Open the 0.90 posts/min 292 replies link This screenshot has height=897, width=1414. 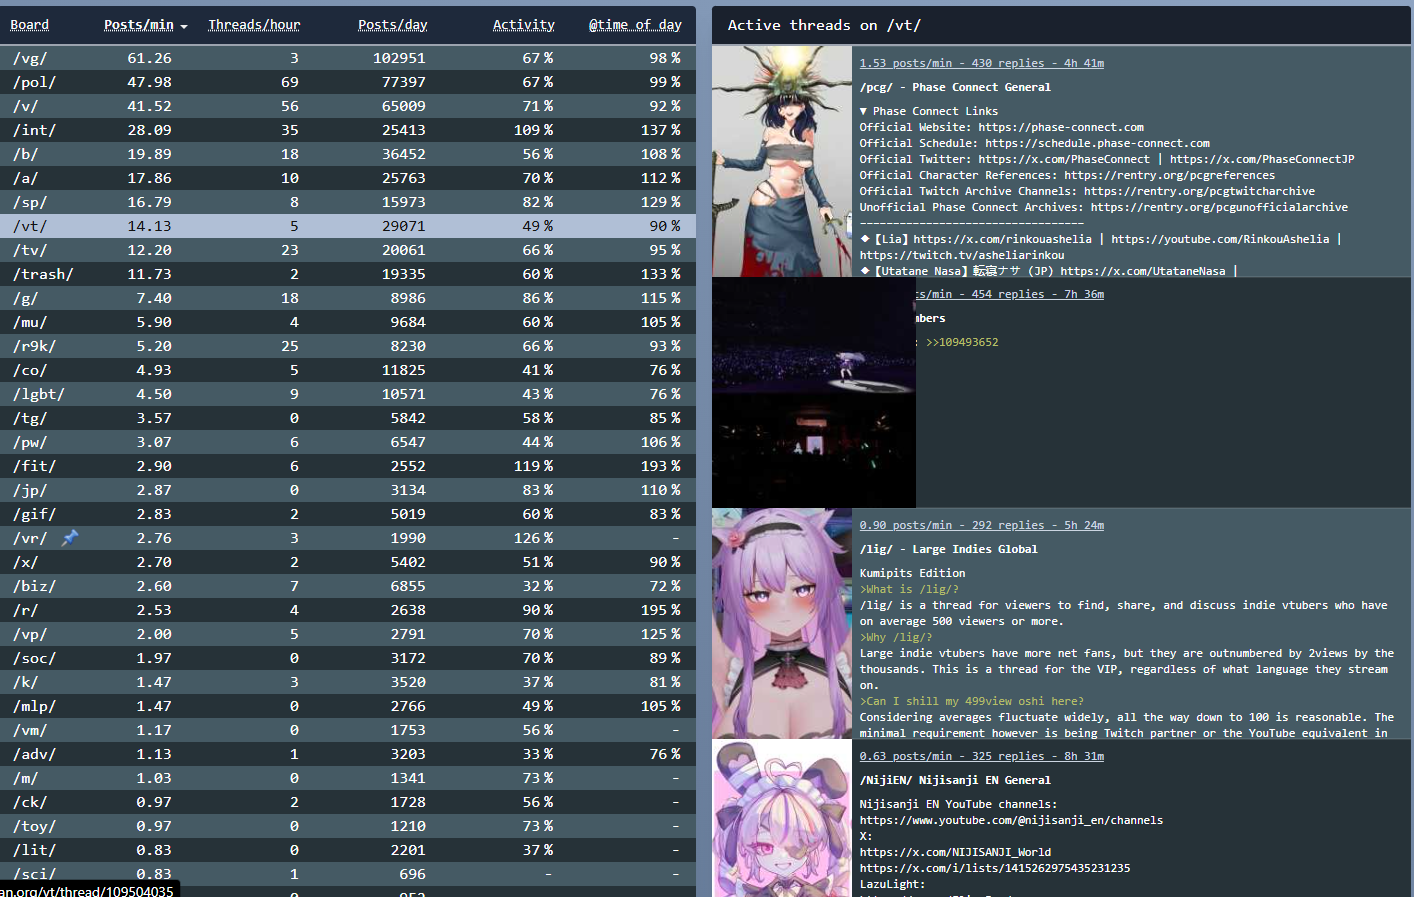pyautogui.click(x=982, y=525)
